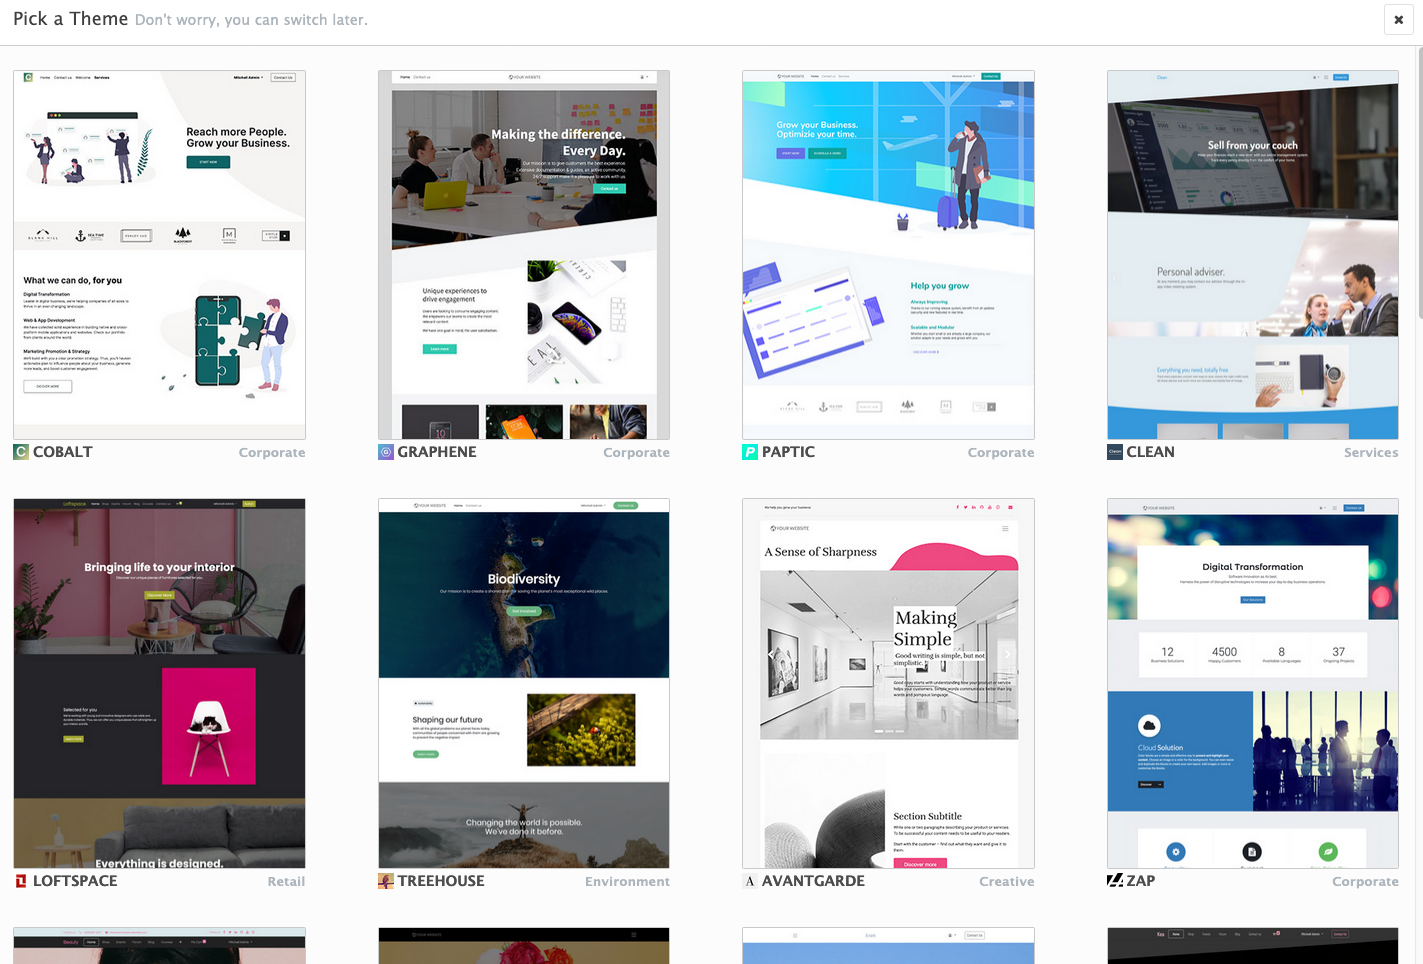
Task: Select the AVANTGARDE "A" logo icon
Action: [x=751, y=881]
